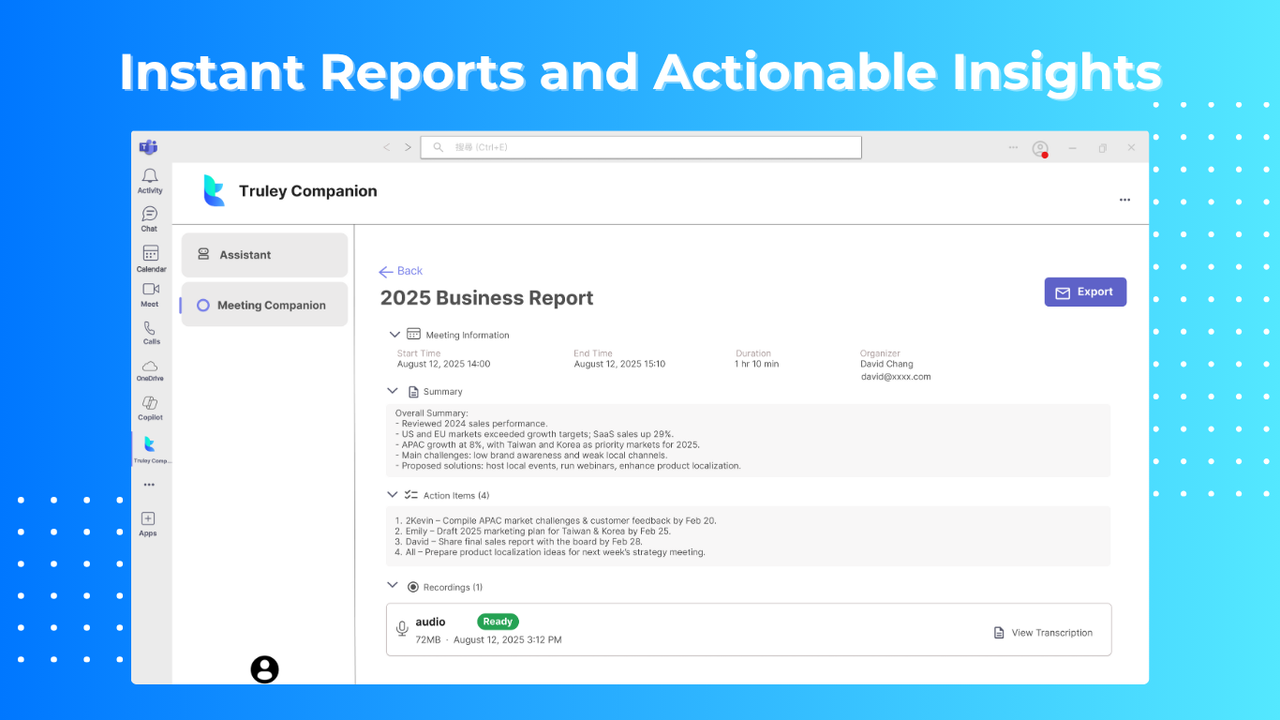This screenshot has width=1280, height=720.
Task: Click the 'Main challenges' summary line
Action: [x=531, y=455]
